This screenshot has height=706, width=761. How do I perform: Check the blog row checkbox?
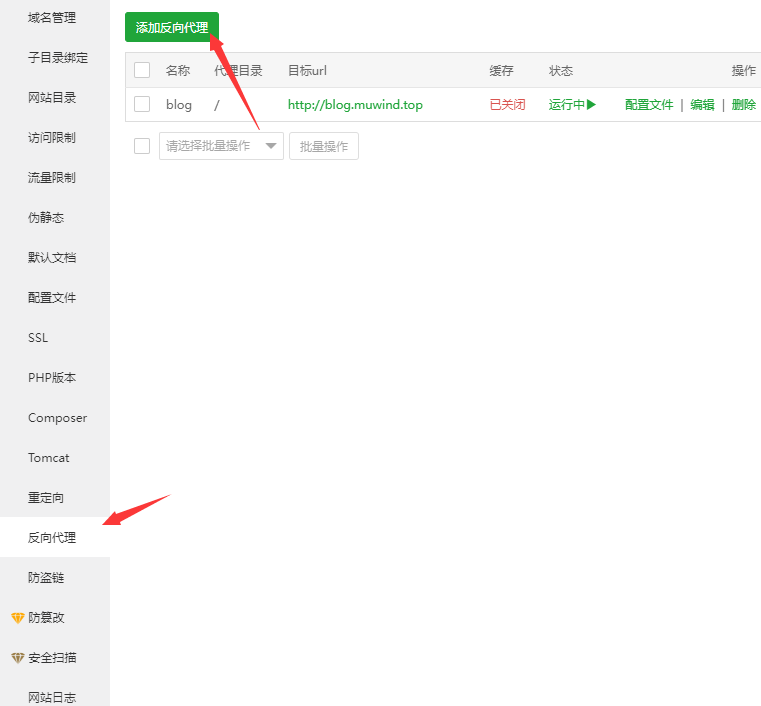point(142,104)
